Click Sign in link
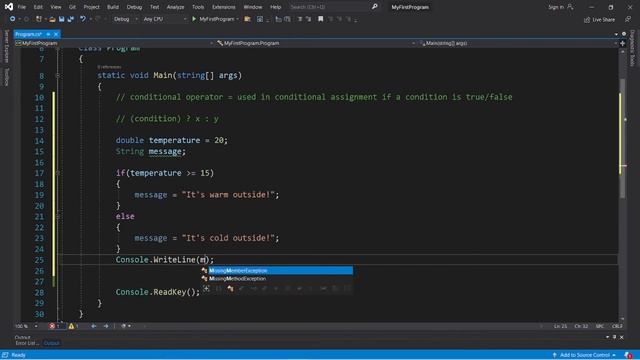This screenshot has width=640, height=360. pyautogui.click(x=561, y=7)
